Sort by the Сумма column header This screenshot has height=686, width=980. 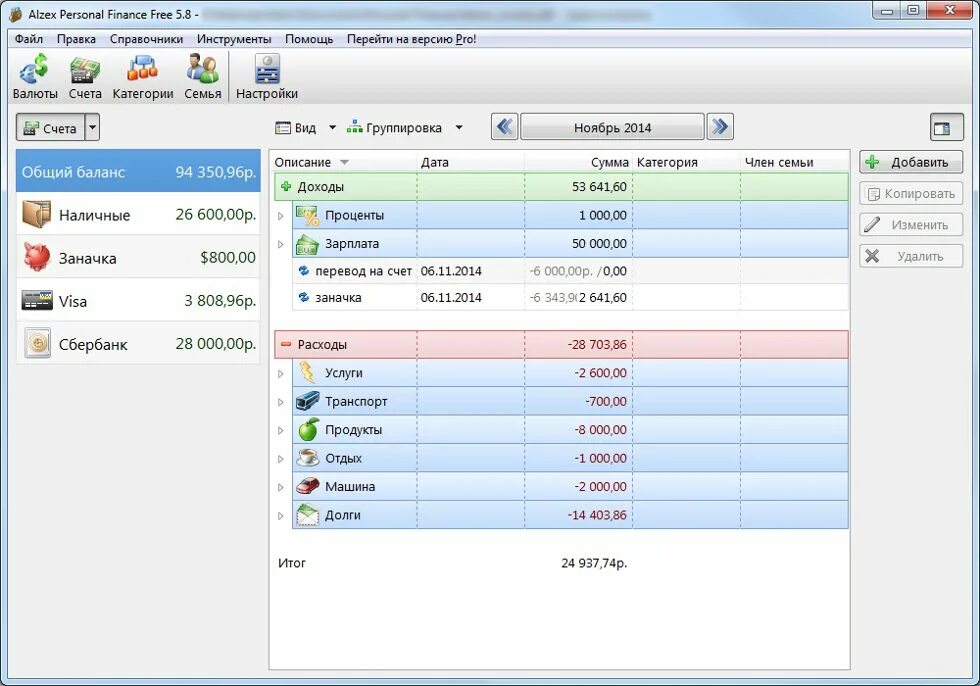tap(578, 162)
